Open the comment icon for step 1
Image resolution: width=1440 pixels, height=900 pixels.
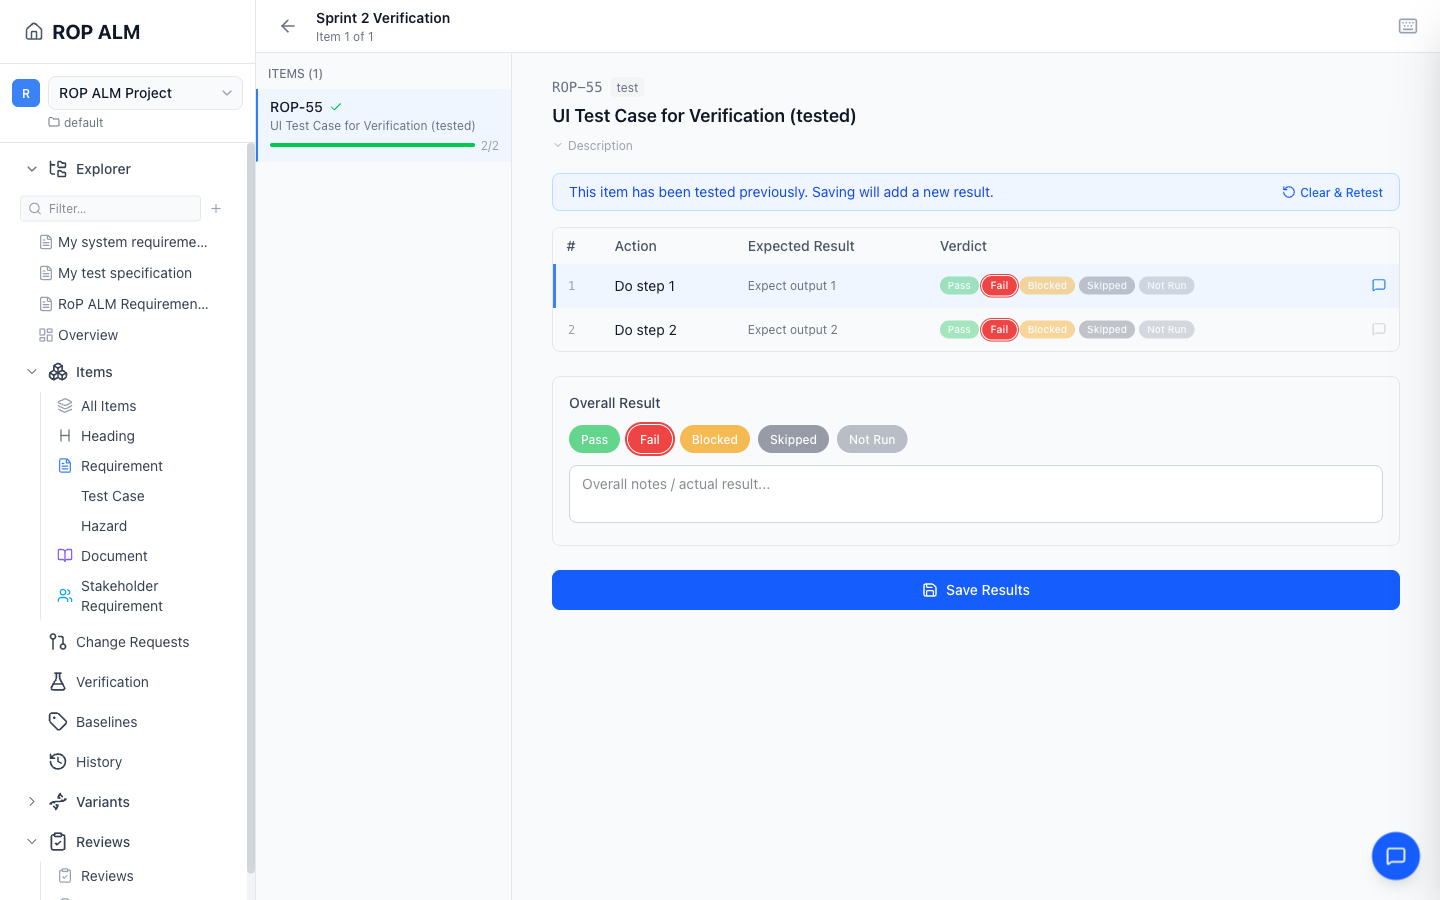pyautogui.click(x=1379, y=285)
